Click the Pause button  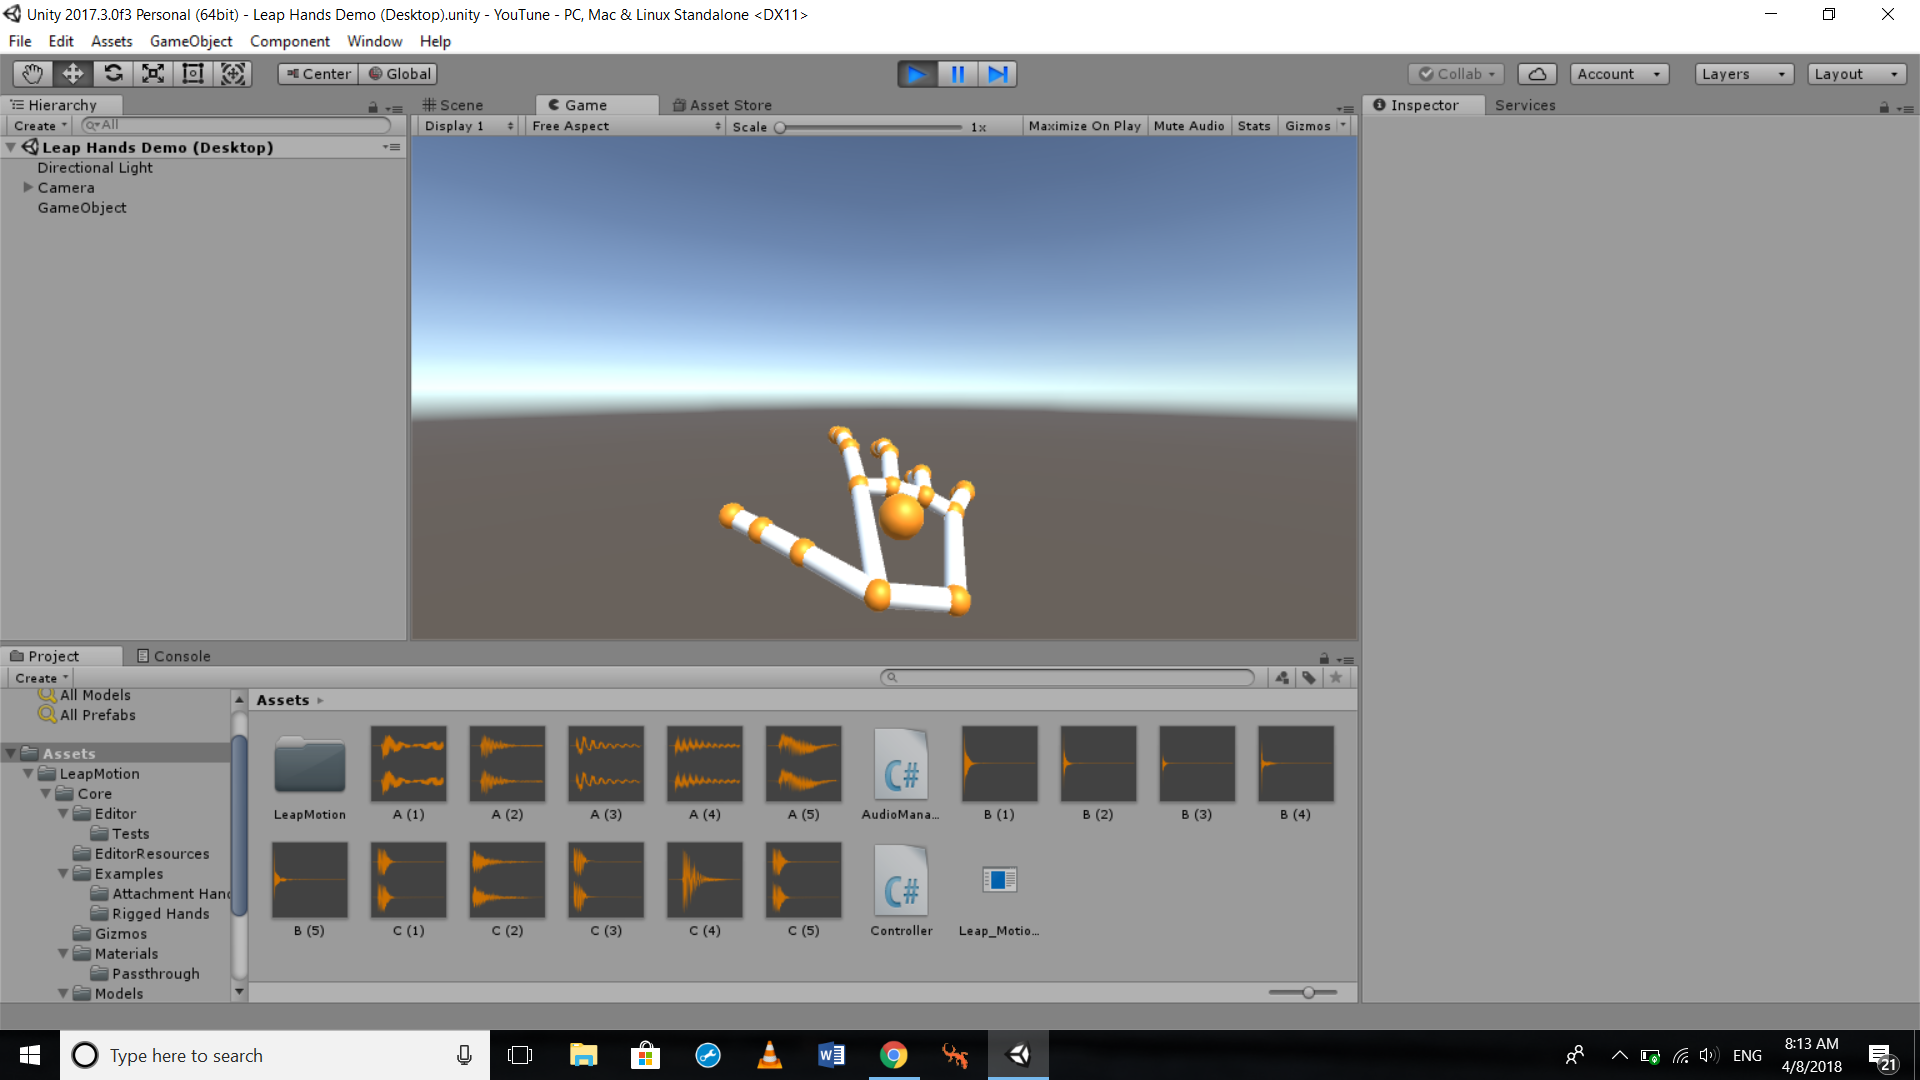point(957,74)
